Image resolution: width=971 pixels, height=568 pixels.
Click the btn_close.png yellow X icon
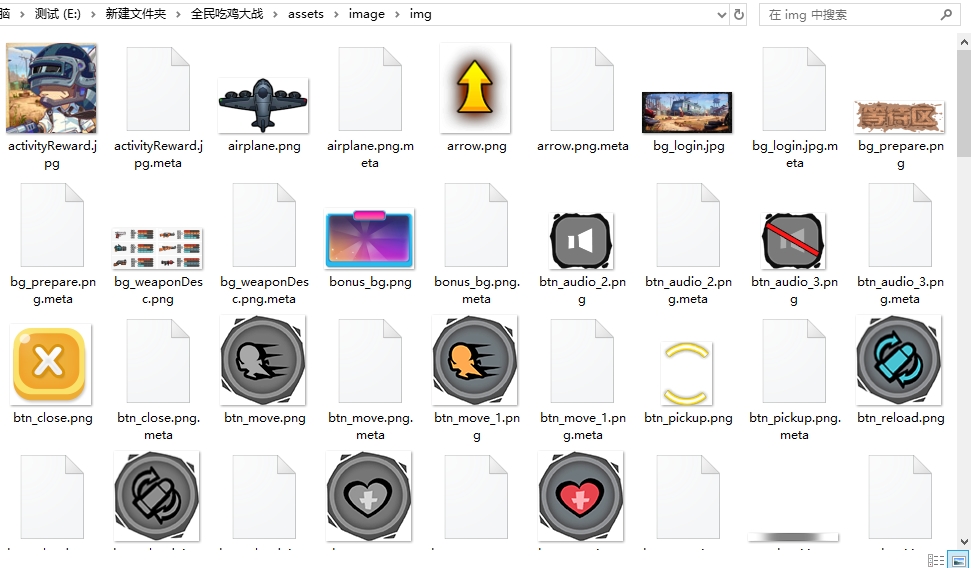click(x=49, y=362)
